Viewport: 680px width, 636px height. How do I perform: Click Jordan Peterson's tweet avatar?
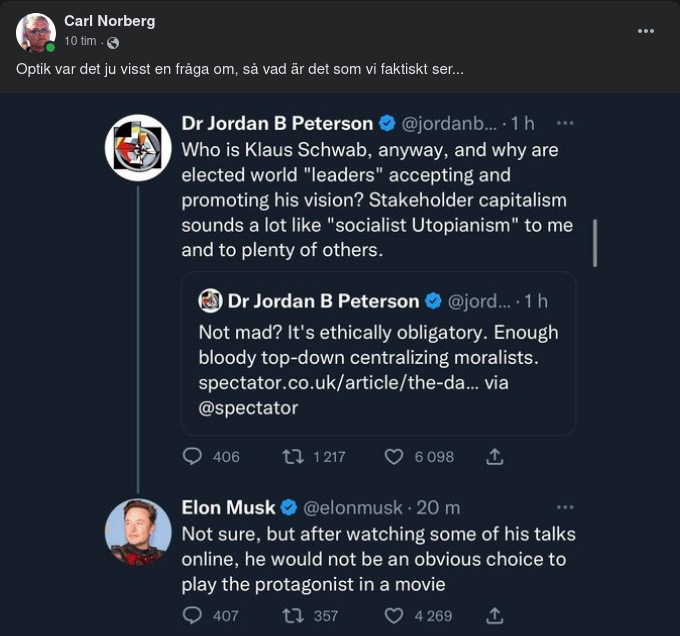pyautogui.click(x=138, y=148)
